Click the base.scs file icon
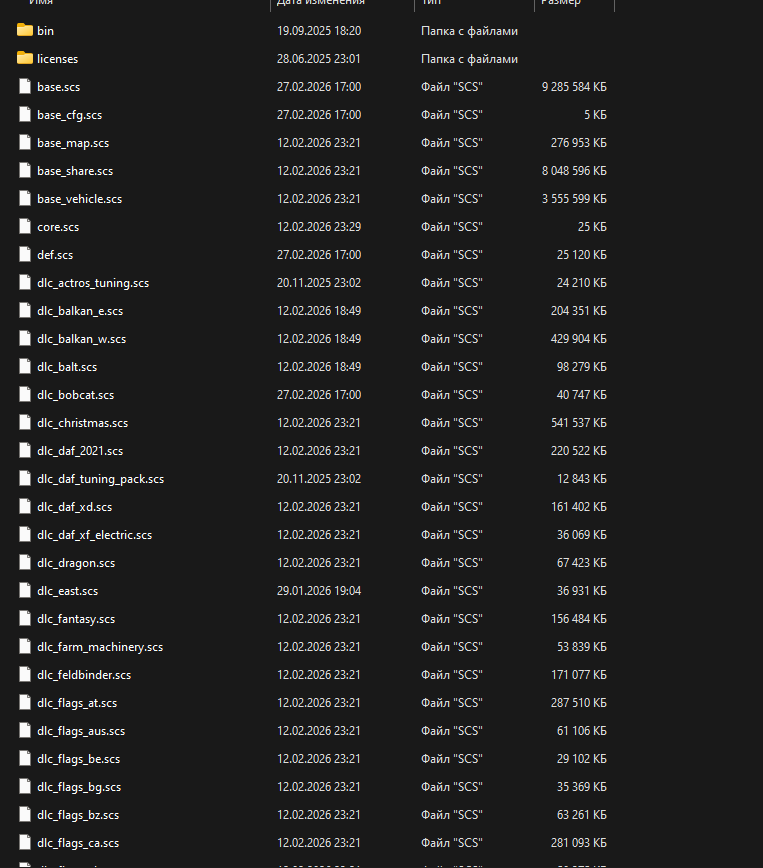 pyautogui.click(x=25, y=87)
